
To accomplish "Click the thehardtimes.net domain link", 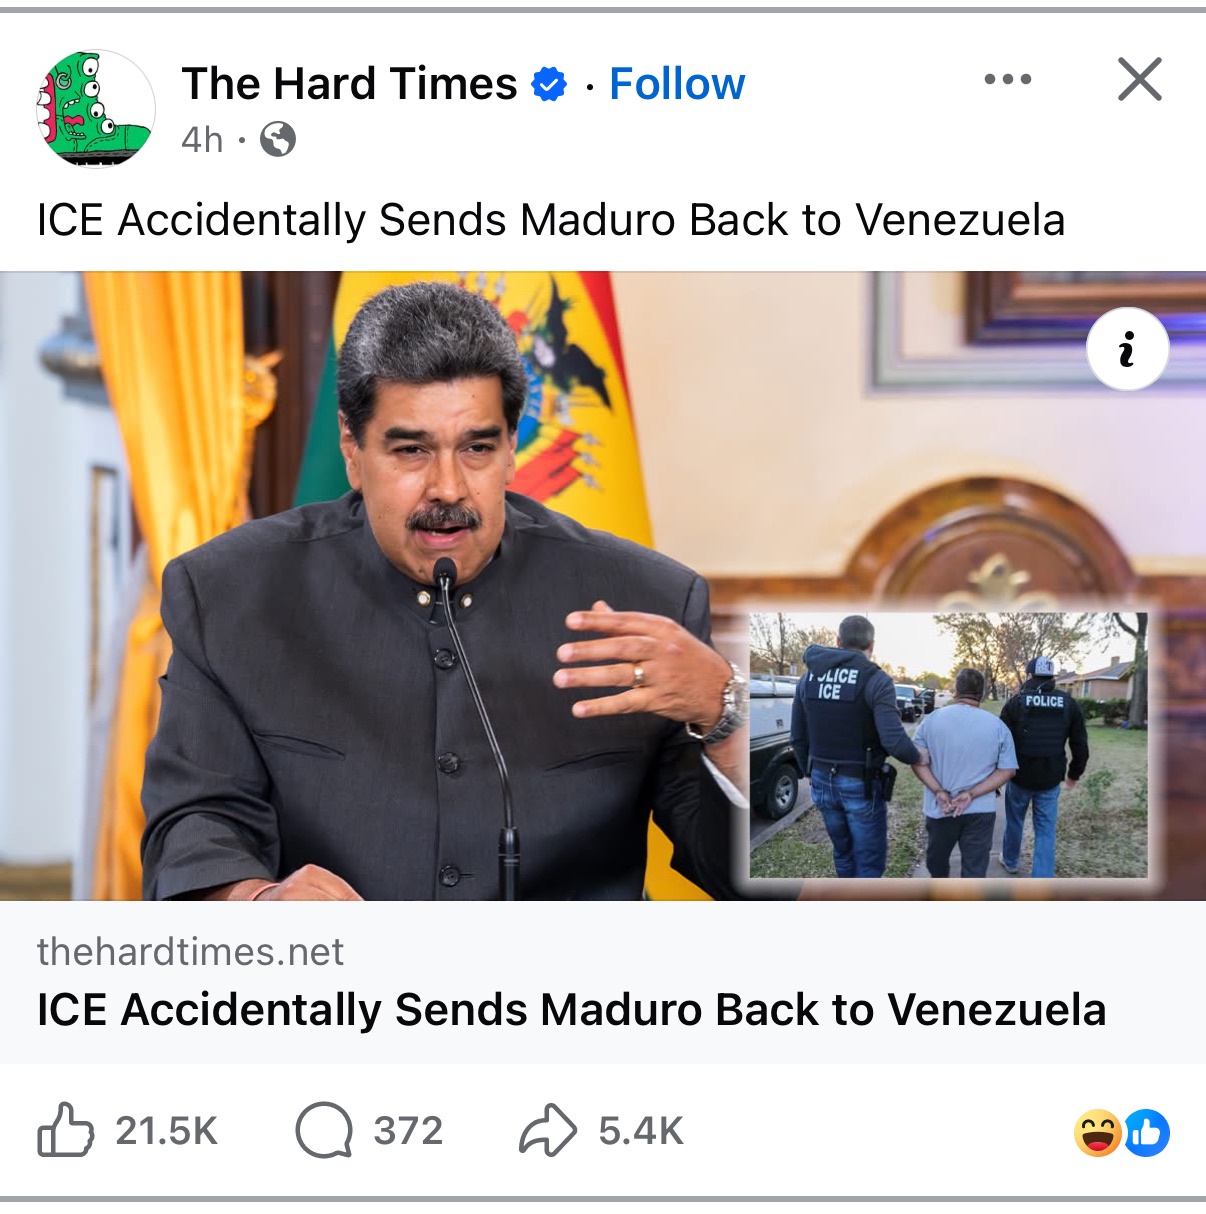I will pyautogui.click(x=190, y=952).
